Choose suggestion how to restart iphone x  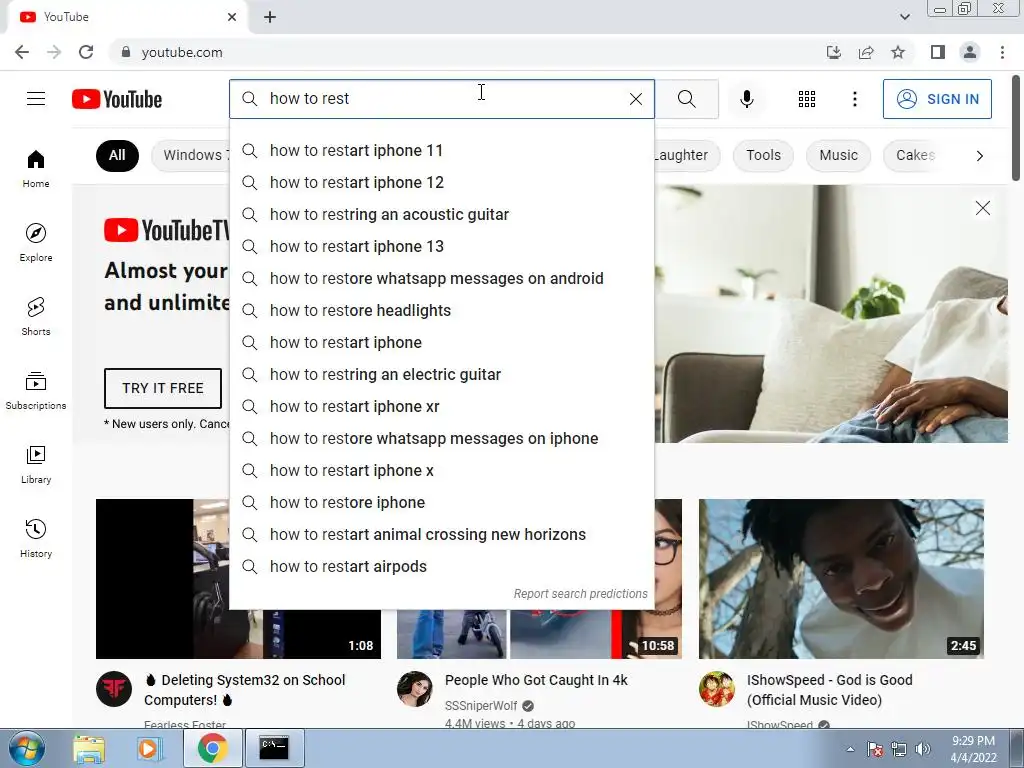[441, 470]
